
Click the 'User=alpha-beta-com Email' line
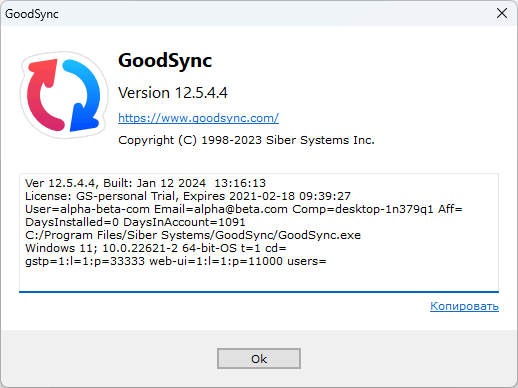pyautogui.click(x=244, y=209)
